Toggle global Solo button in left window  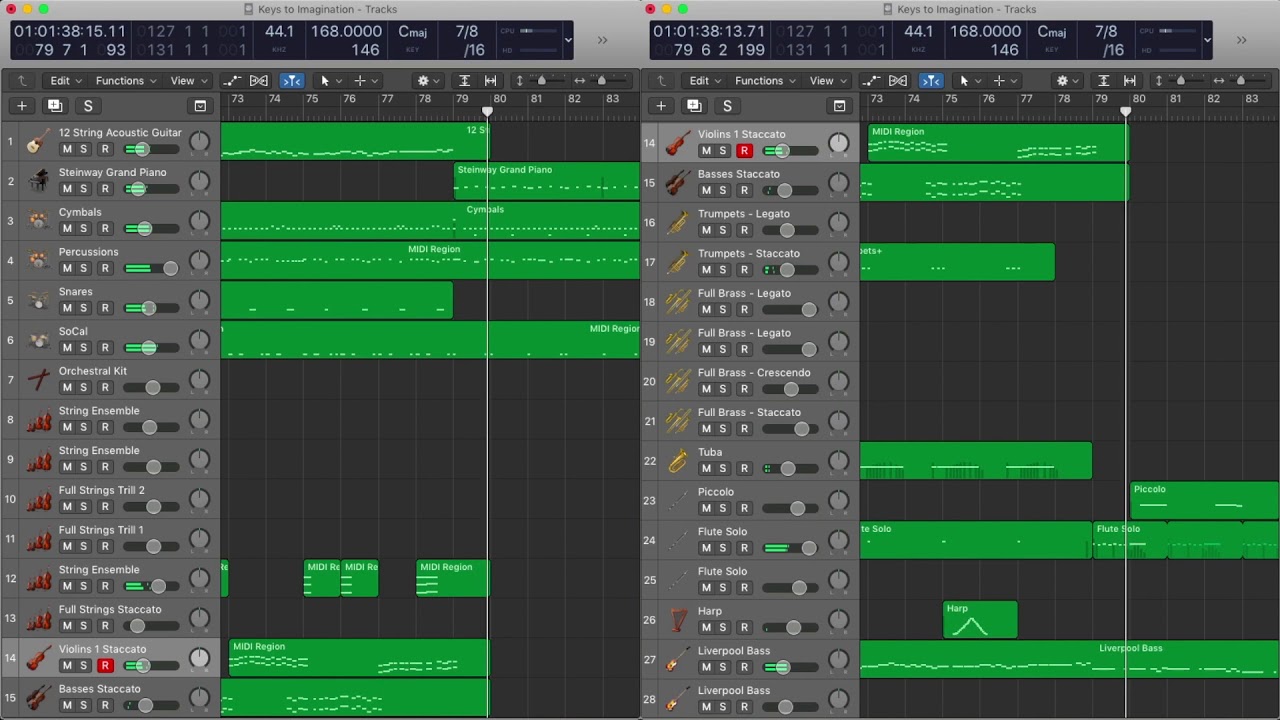tap(88, 106)
